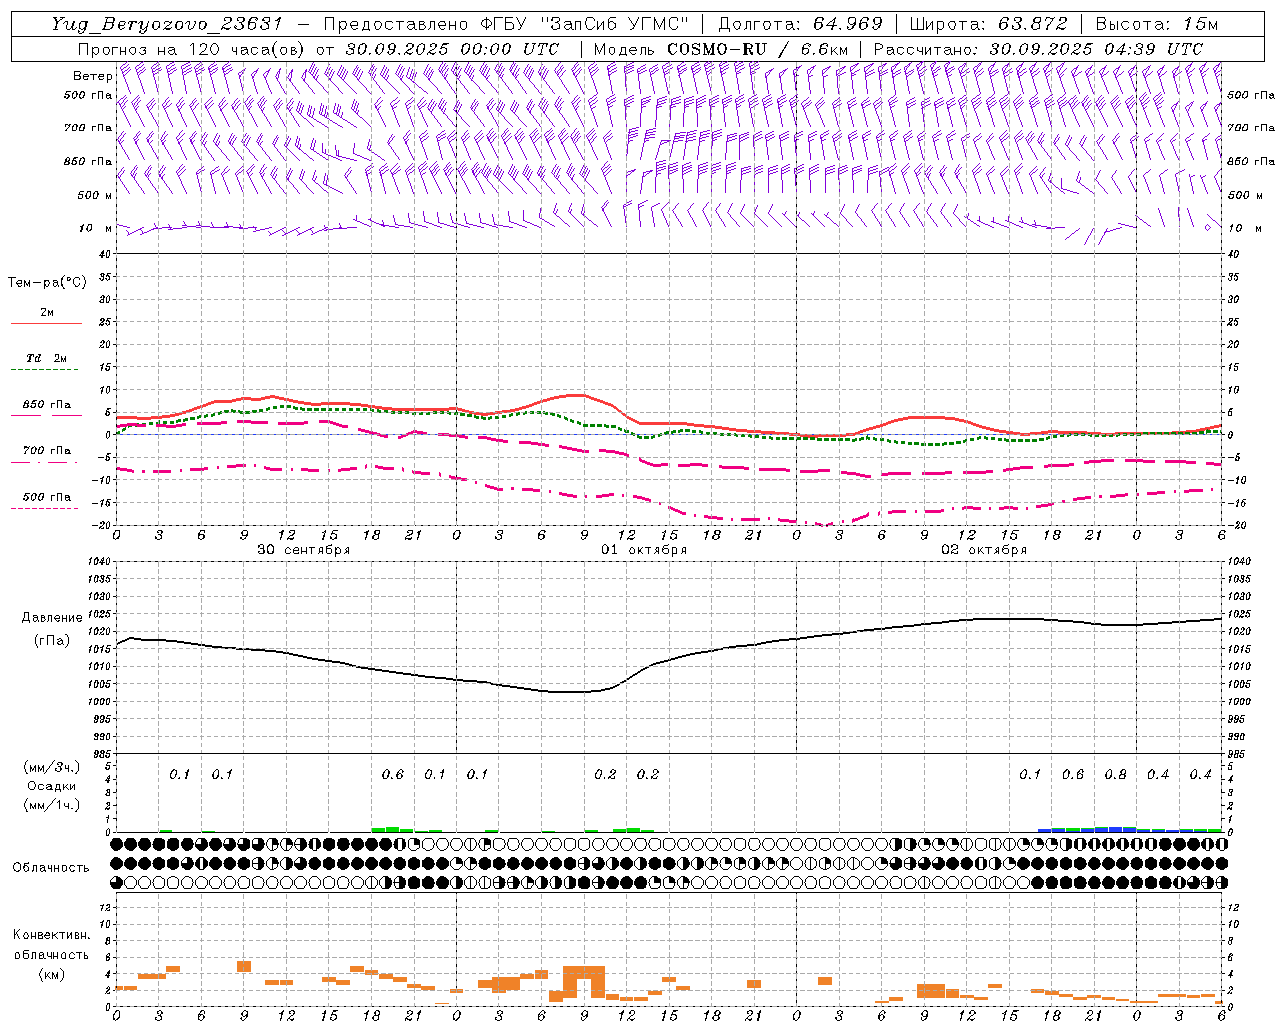Viewport: 1280px width, 1024px height.
Task: Click the 3-hour precipitation value '0.8'
Action: click(1115, 775)
